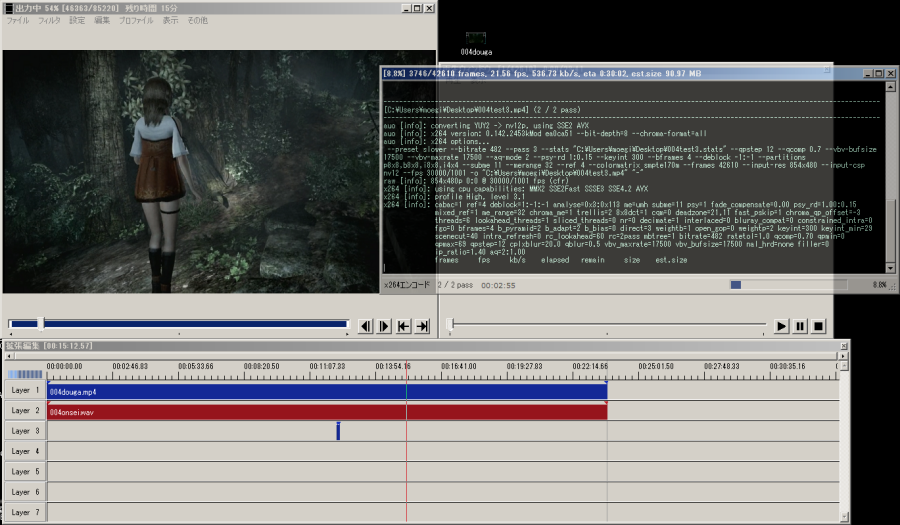Select the small blue object on Layer 3
This screenshot has width=900, height=525.
[x=338, y=431]
